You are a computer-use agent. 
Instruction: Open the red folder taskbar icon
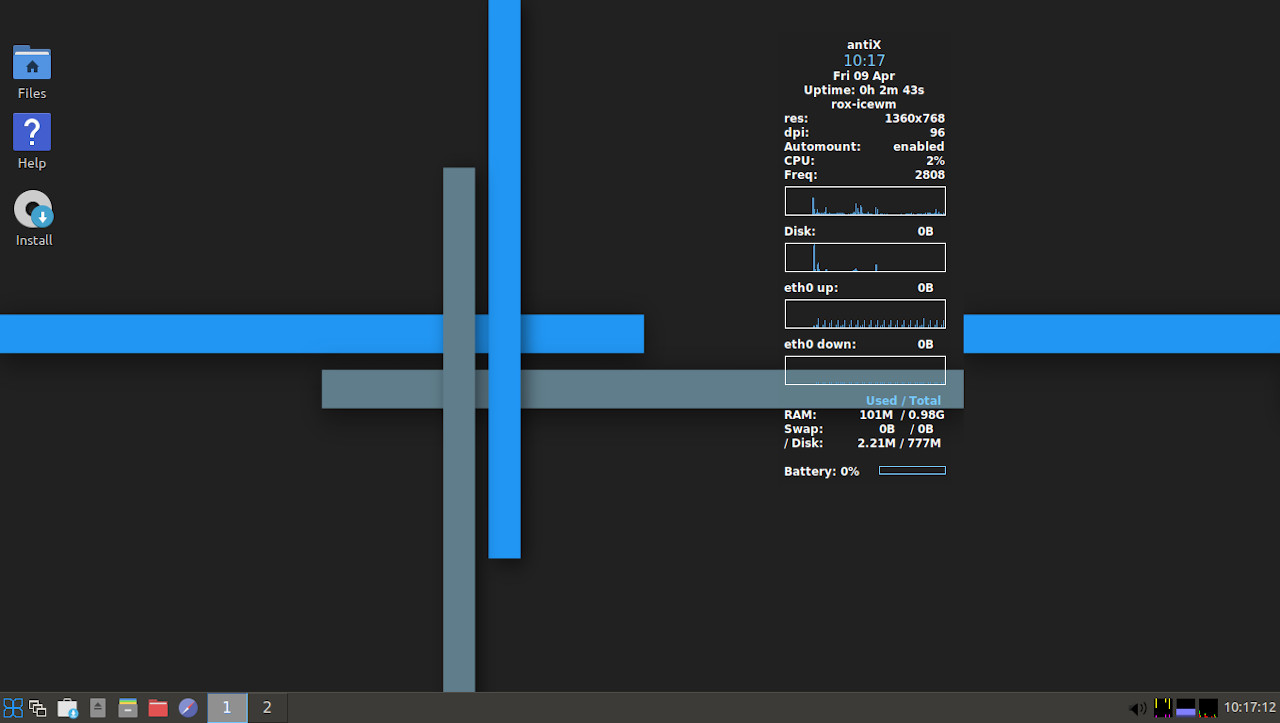coord(158,708)
